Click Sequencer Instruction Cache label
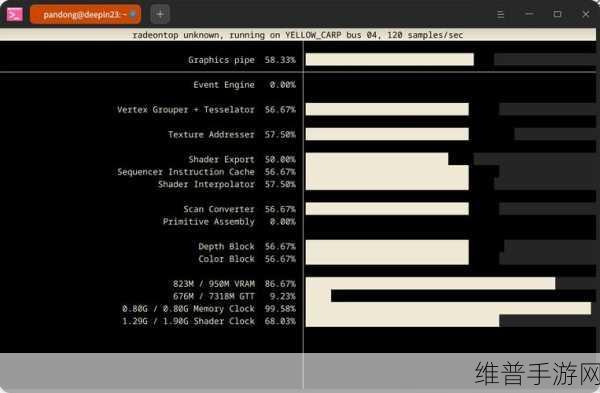This screenshot has width=600, height=393. point(186,172)
